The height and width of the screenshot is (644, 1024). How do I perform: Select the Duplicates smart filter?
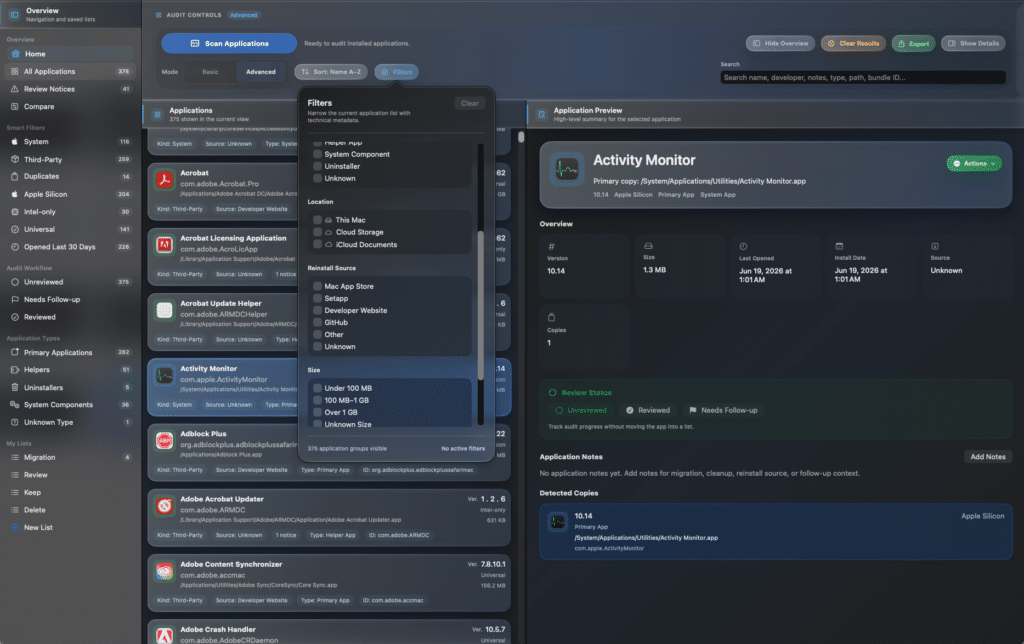[70, 176]
